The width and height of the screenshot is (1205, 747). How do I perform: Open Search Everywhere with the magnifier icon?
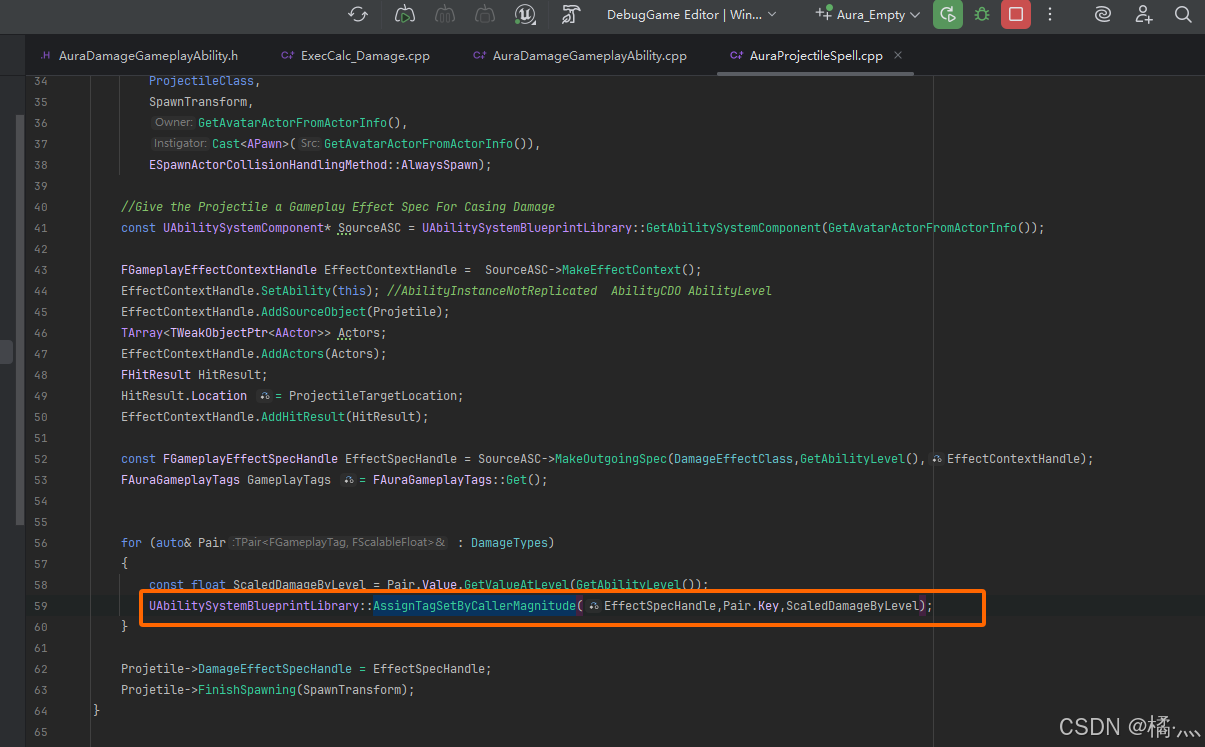click(1183, 14)
